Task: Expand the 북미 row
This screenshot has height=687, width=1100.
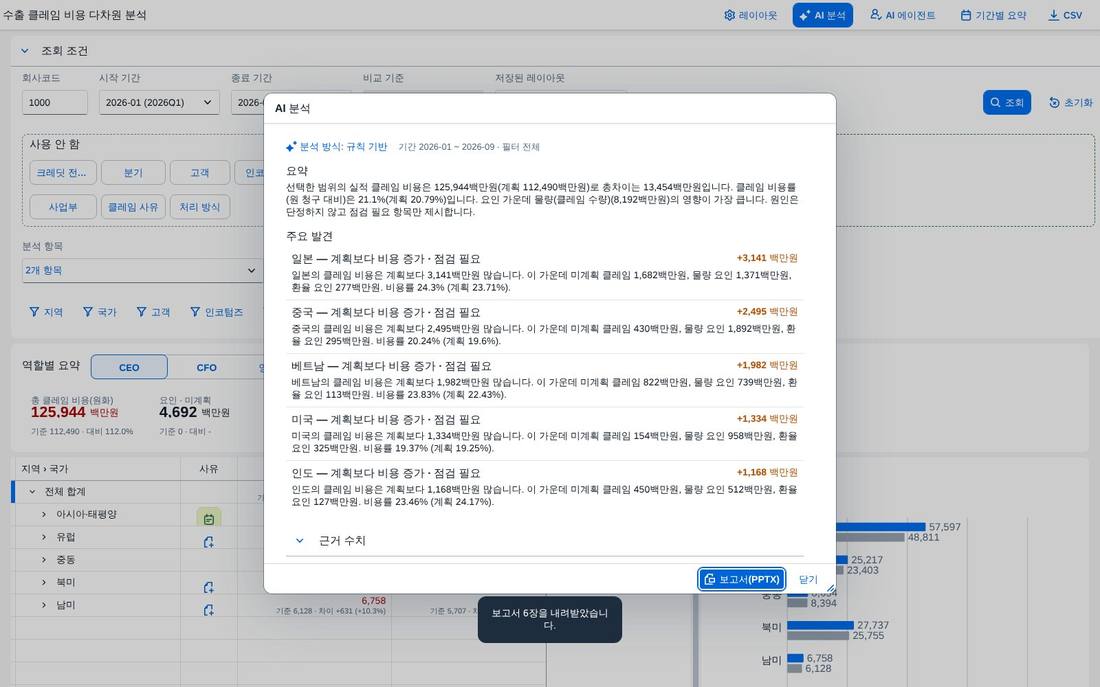Action: [44, 582]
